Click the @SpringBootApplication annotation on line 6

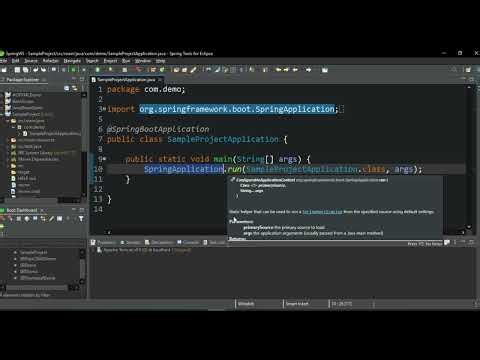click(x=158, y=129)
